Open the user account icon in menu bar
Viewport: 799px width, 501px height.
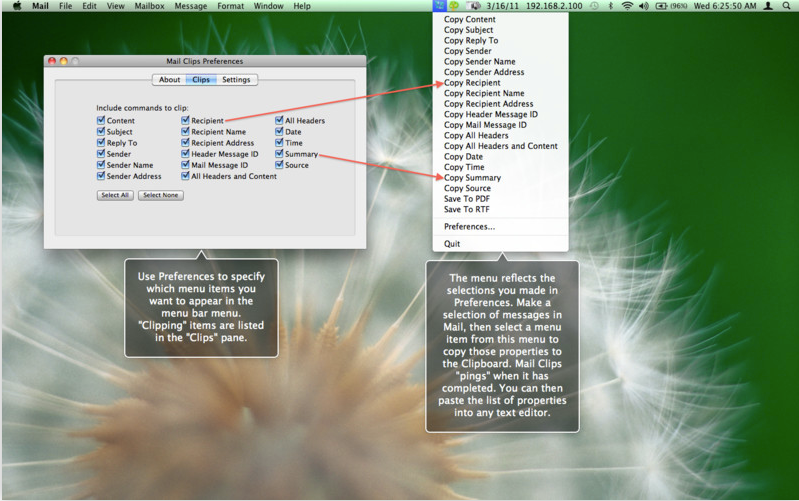[768, 6]
